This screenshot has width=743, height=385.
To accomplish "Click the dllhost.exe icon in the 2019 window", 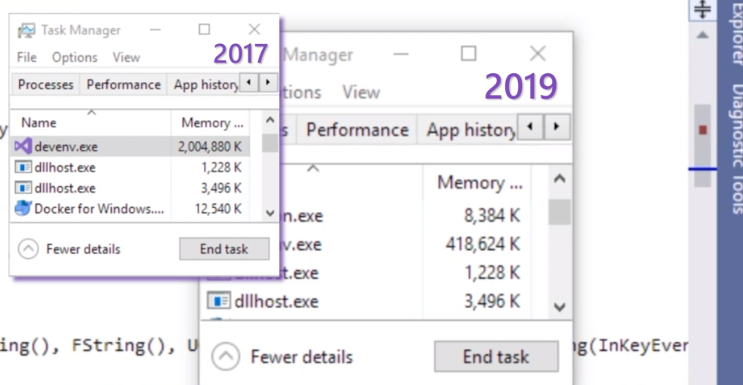I will [219, 301].
